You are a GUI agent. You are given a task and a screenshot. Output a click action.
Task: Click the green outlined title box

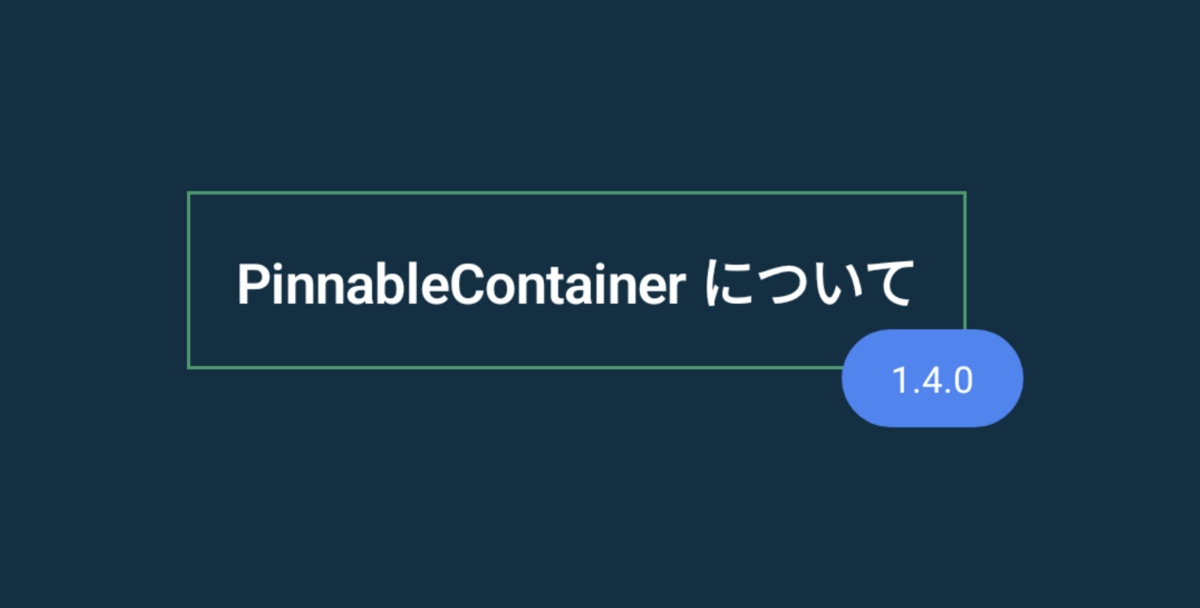coord(576,280)
